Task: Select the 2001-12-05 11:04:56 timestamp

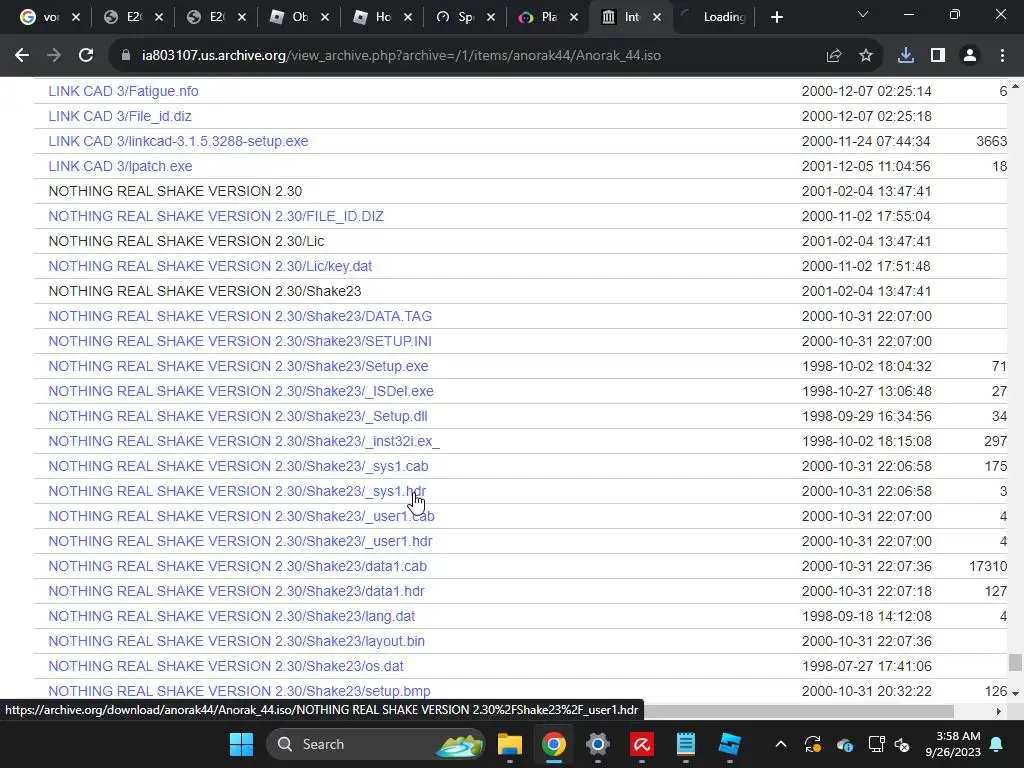Action: click(866, 166)
